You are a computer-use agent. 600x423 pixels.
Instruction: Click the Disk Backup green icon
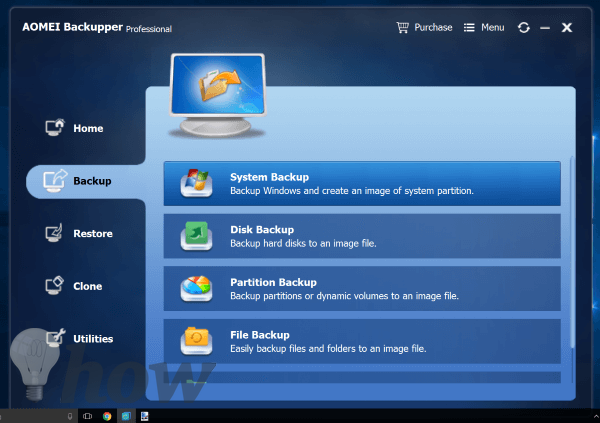click(x=197, y=235)
